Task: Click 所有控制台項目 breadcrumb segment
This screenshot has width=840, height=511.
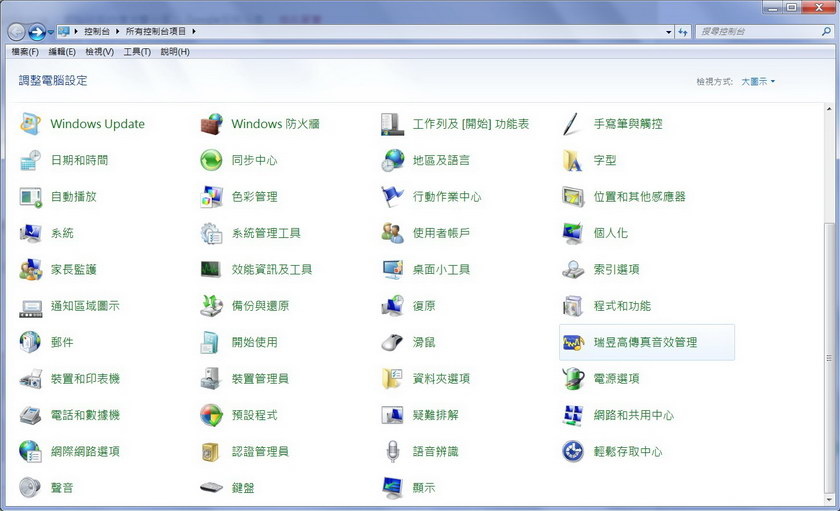Action: (x=156, y=32)
